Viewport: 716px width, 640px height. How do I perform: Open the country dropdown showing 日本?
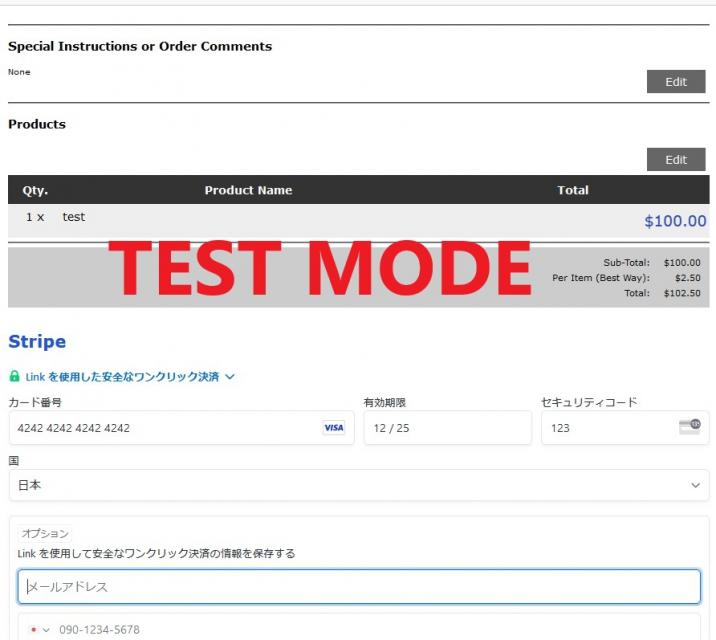pos(359,485)
